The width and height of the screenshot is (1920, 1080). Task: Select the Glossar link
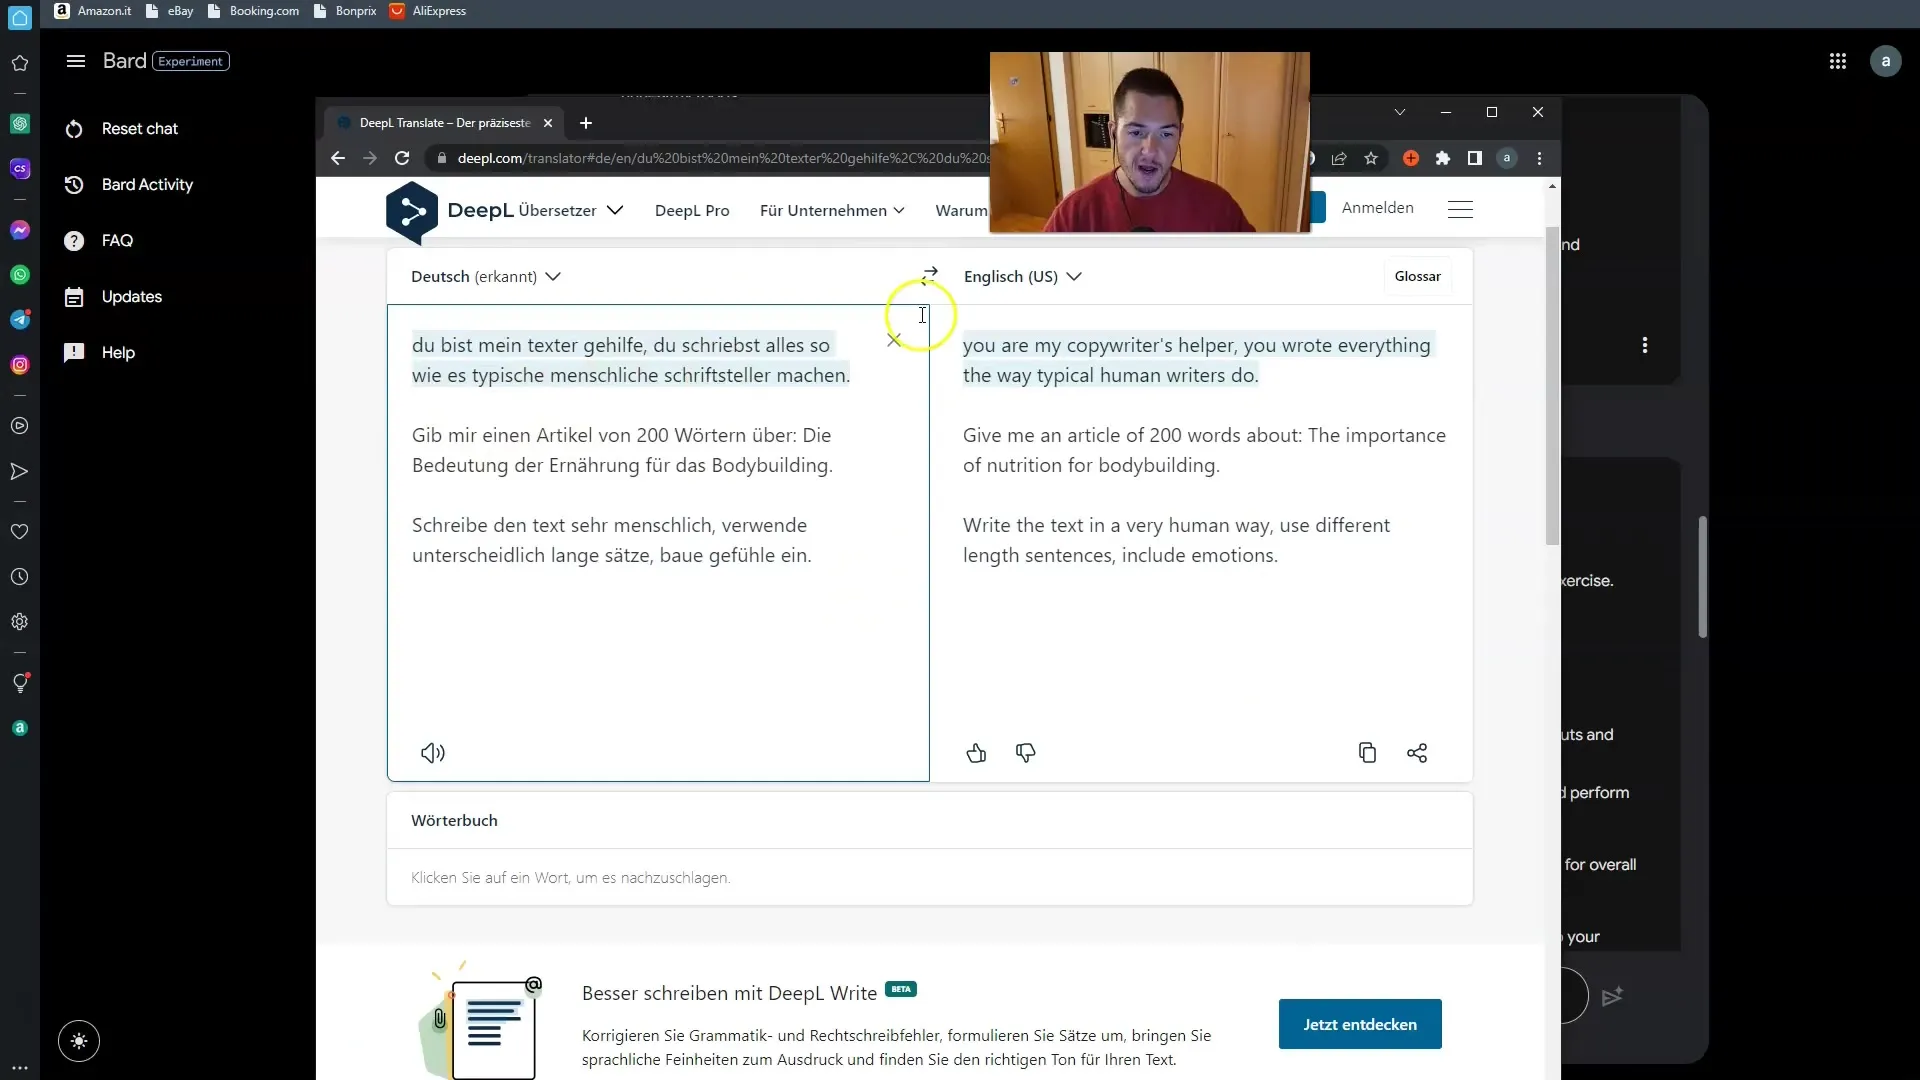pyautogui.click(x=1419, y=276)
